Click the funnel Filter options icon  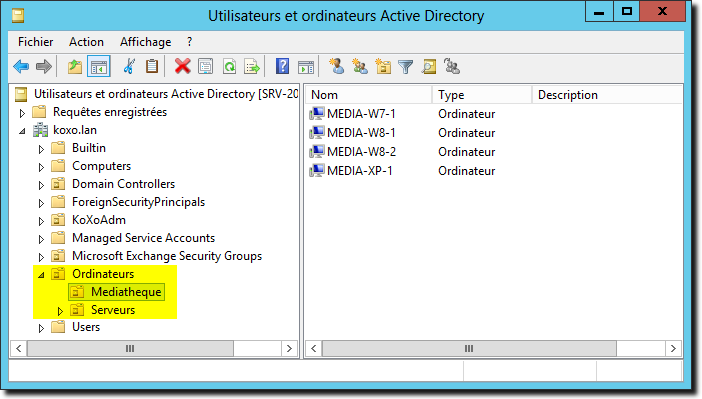coord(406,67)
